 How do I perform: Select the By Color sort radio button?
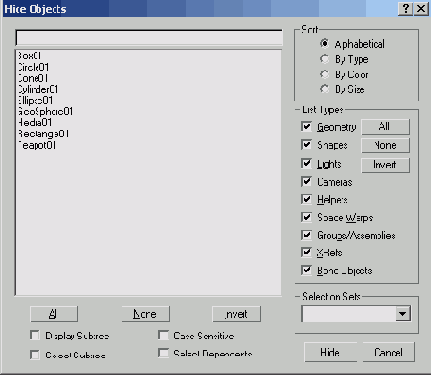pyautogui.click(x=324, y=74)
